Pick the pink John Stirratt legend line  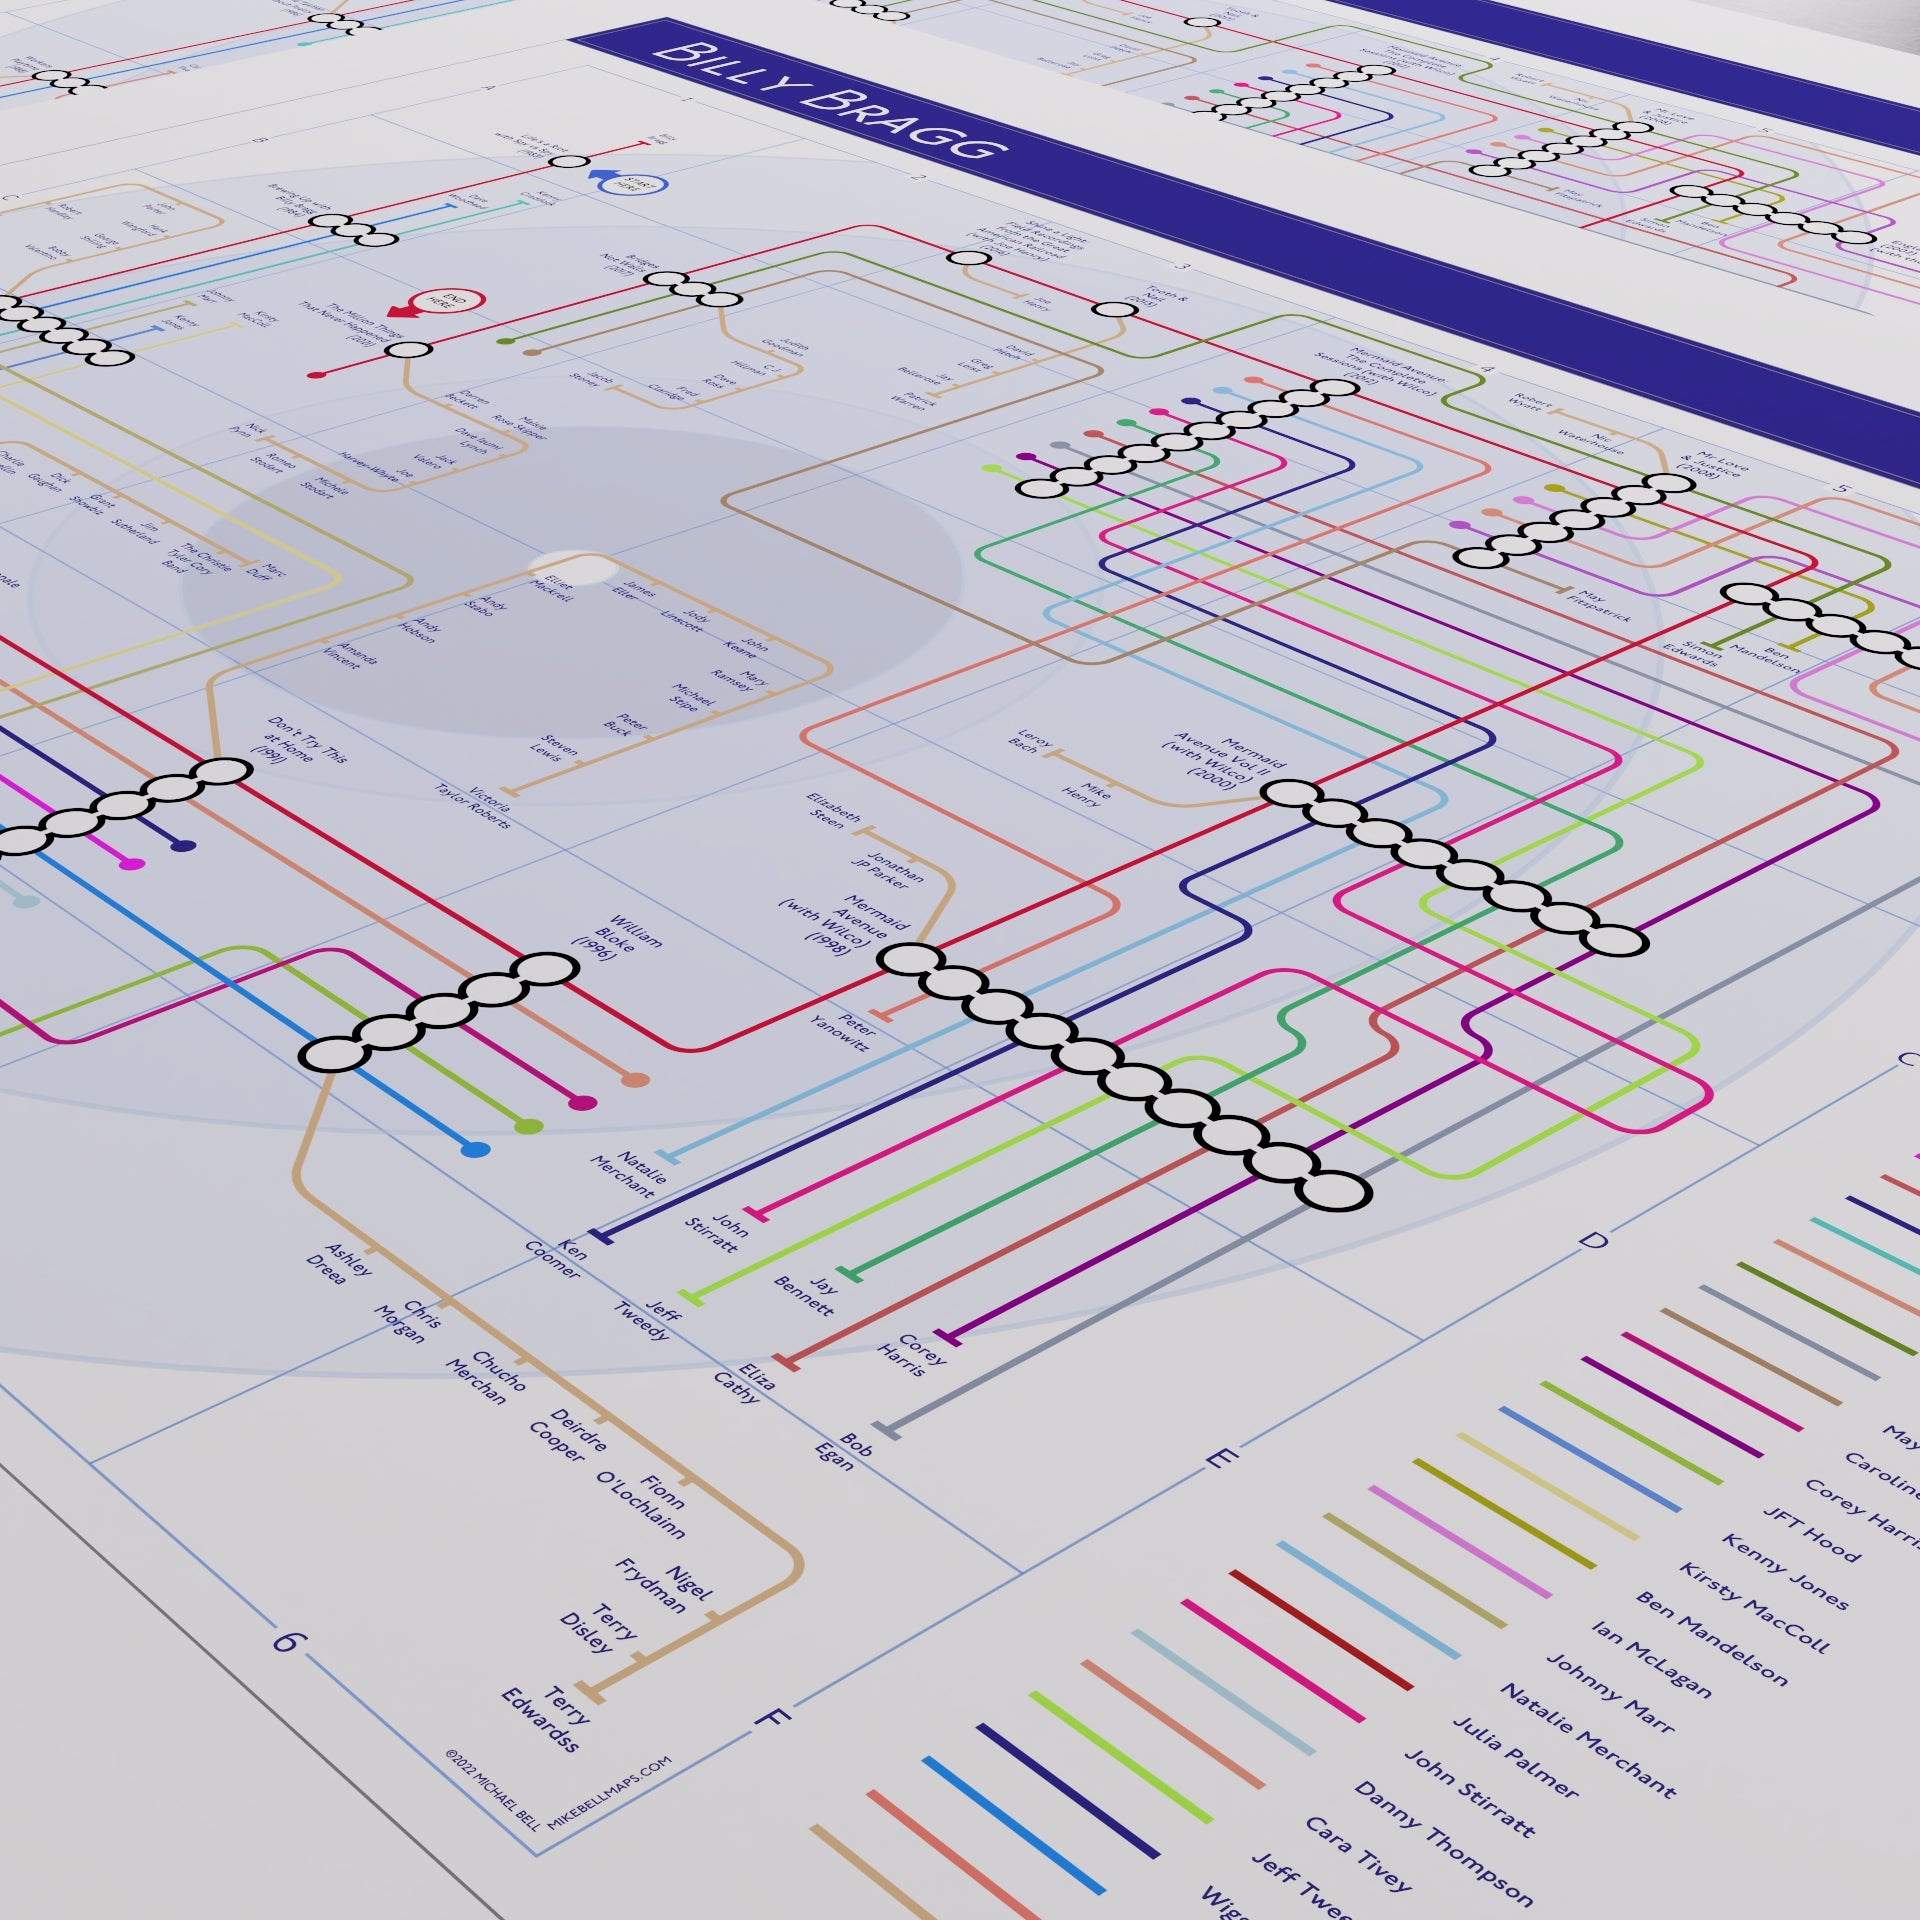(1272, 1660)
